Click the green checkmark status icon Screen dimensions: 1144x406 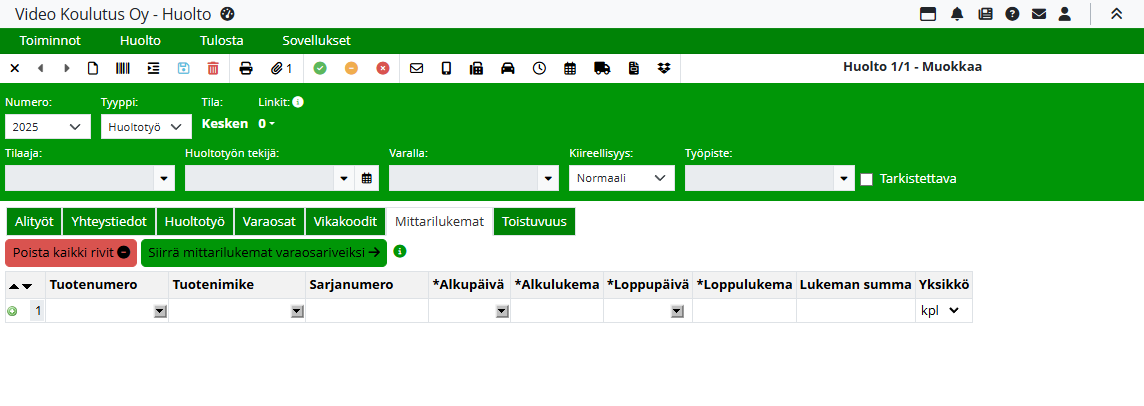(x=320, y=68)
